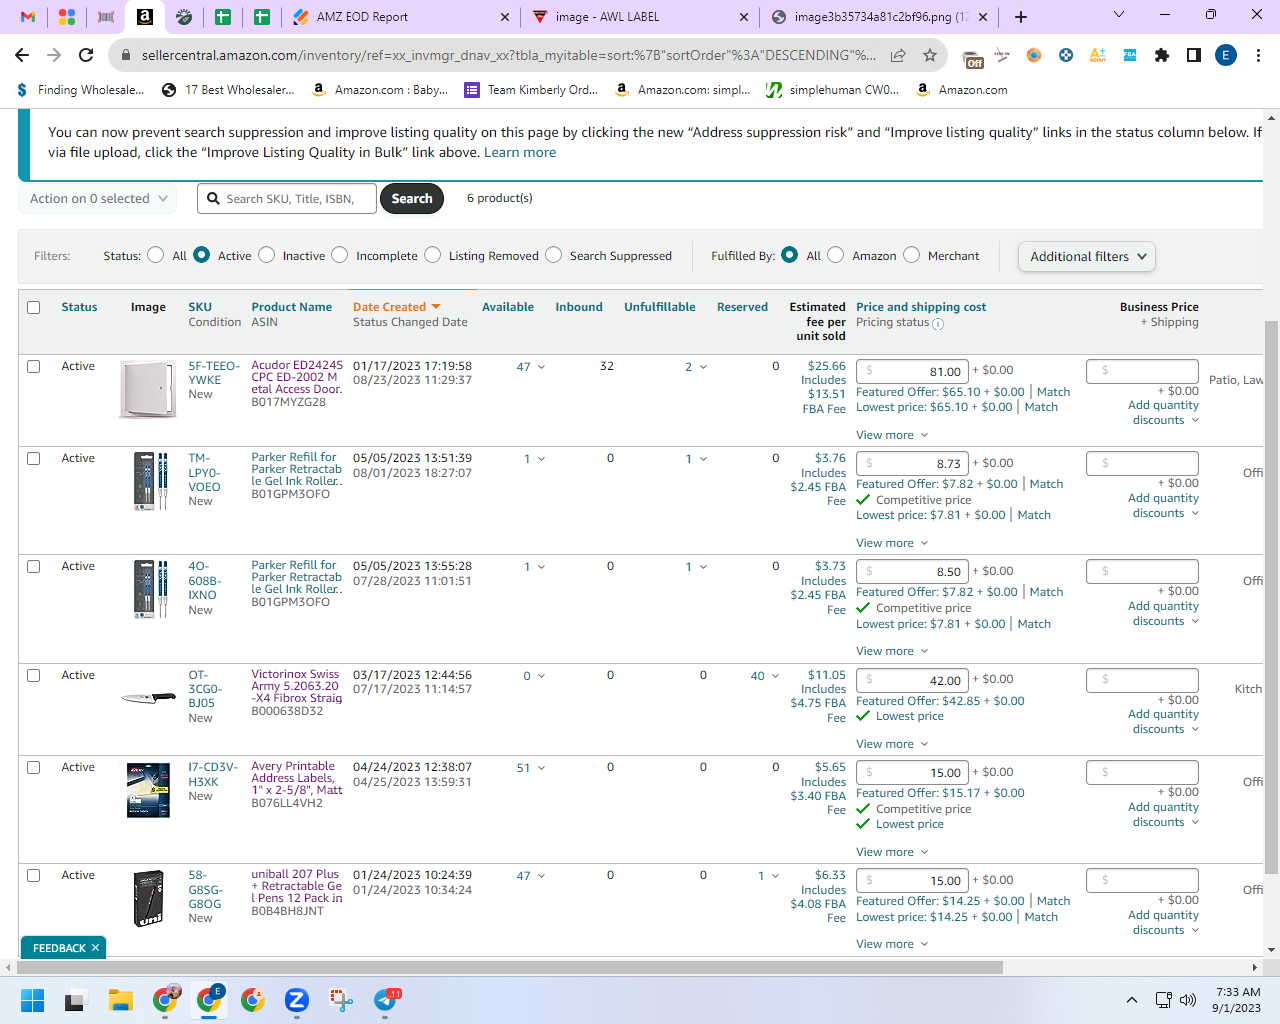
Task: Close the FEEDBACK tab with its X
Action: pos(96,948)
